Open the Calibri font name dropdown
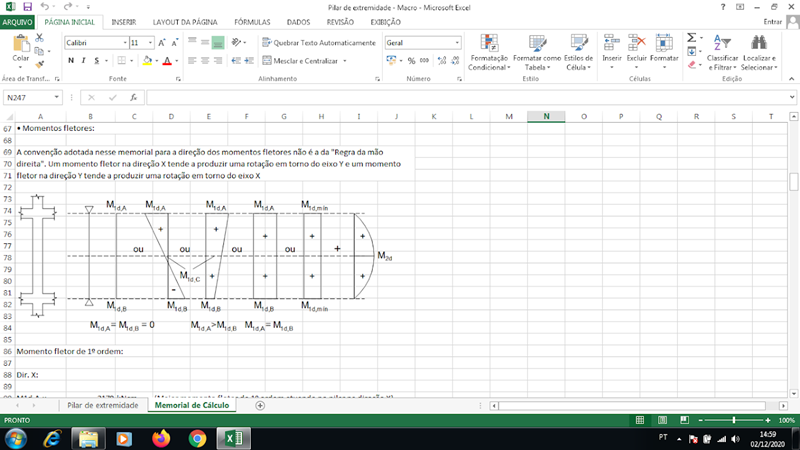Screen dimensions: 800x450 pyautogui.click(x=125, y=43)
